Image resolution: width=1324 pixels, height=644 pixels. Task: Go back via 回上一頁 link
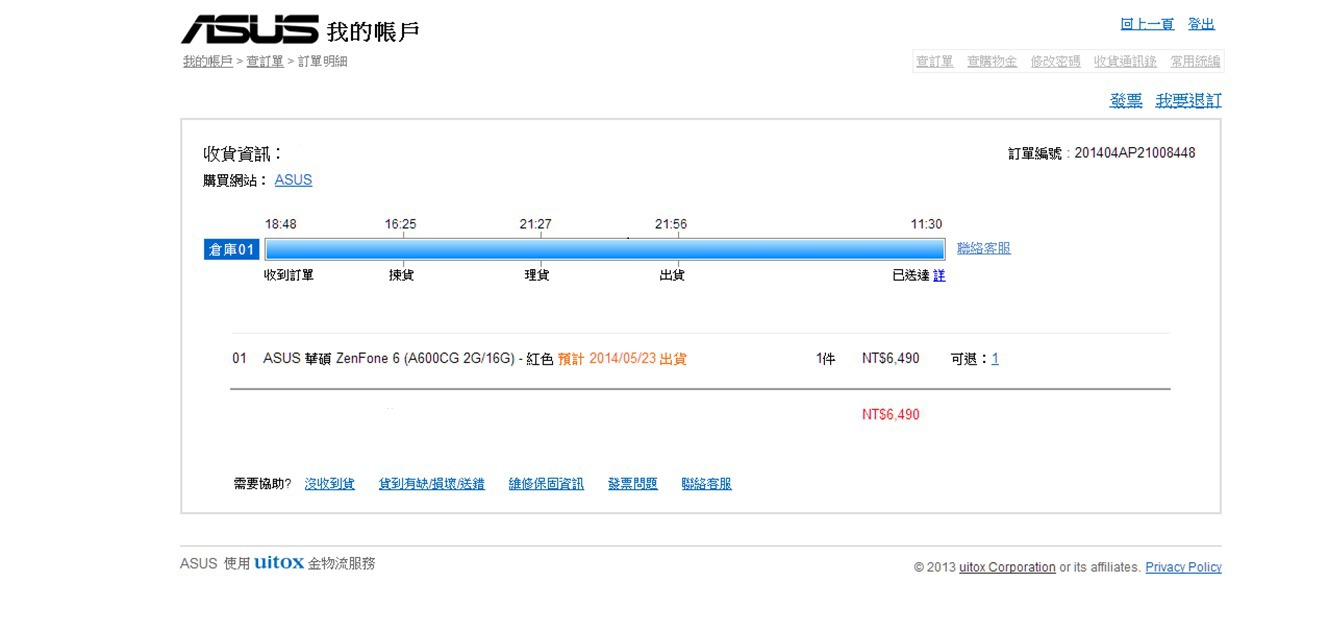[1147, 24]
